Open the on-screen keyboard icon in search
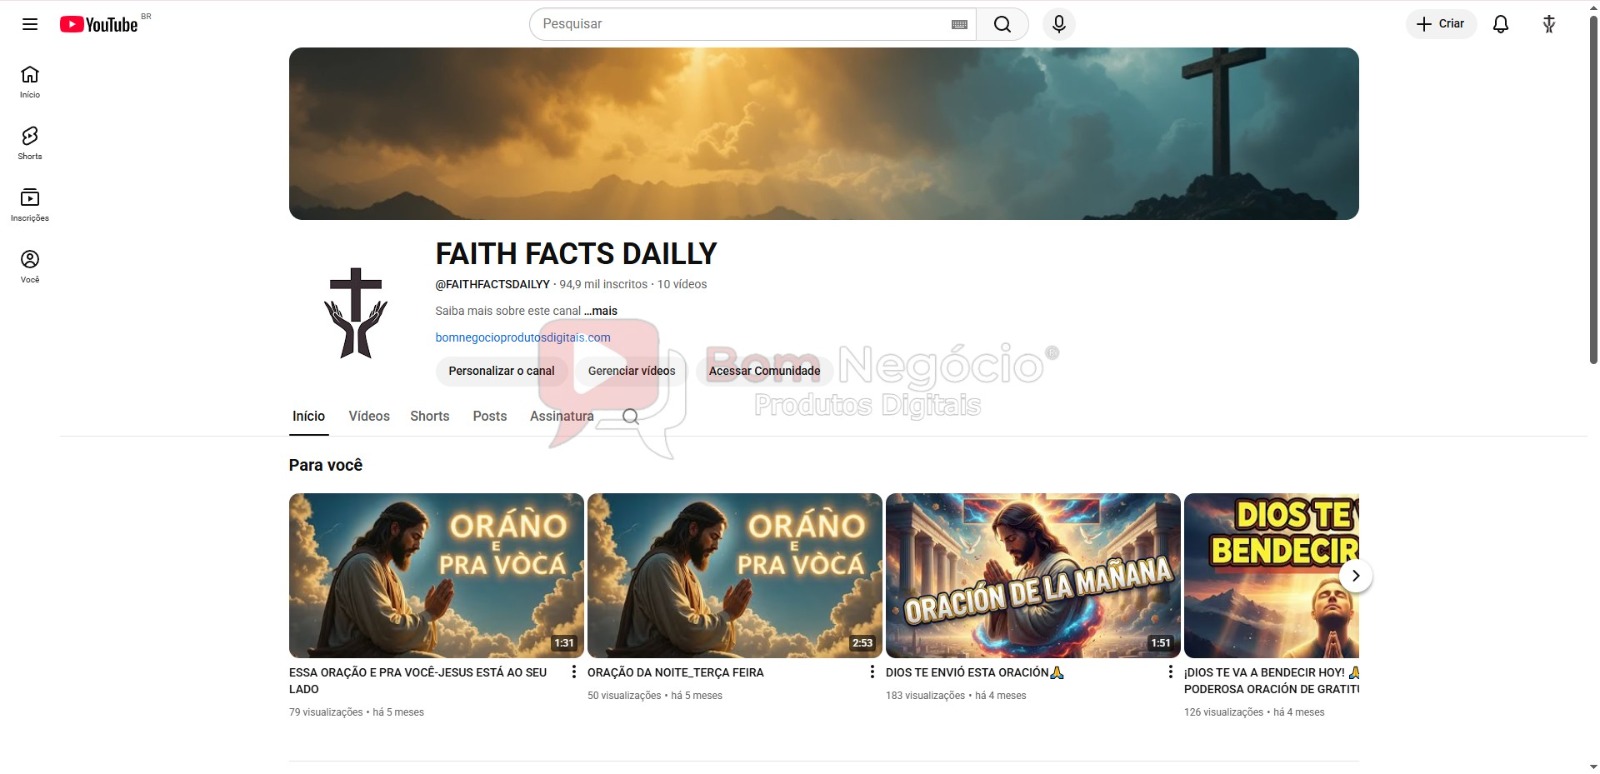Viewport: 1600px width, 774px height. (x=959, y=24)
